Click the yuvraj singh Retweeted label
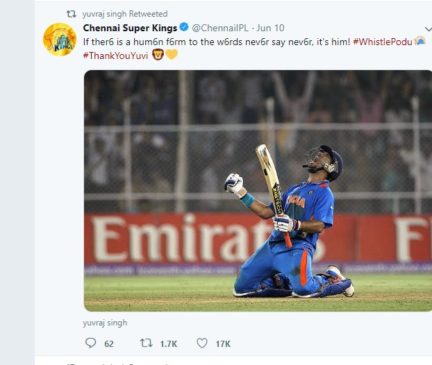This screenshot has width=432, height=365. point(125,14)
